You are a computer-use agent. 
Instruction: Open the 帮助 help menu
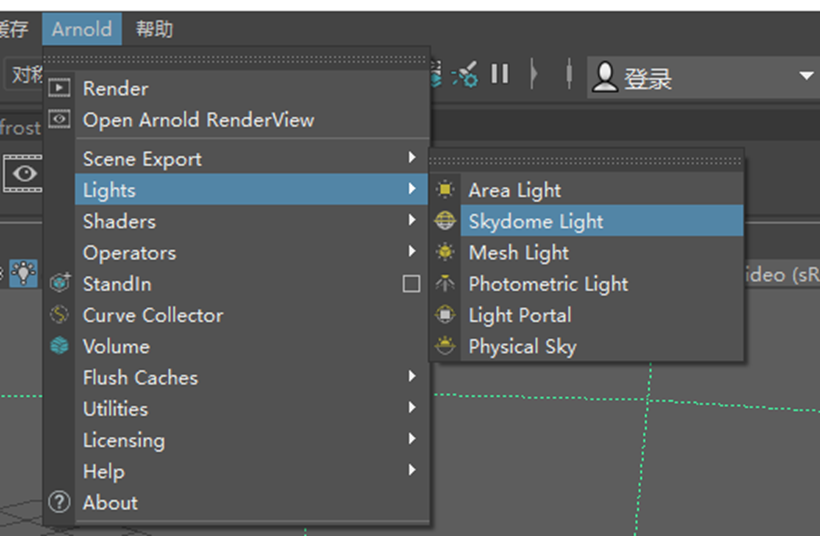click(x=154, y=29)
